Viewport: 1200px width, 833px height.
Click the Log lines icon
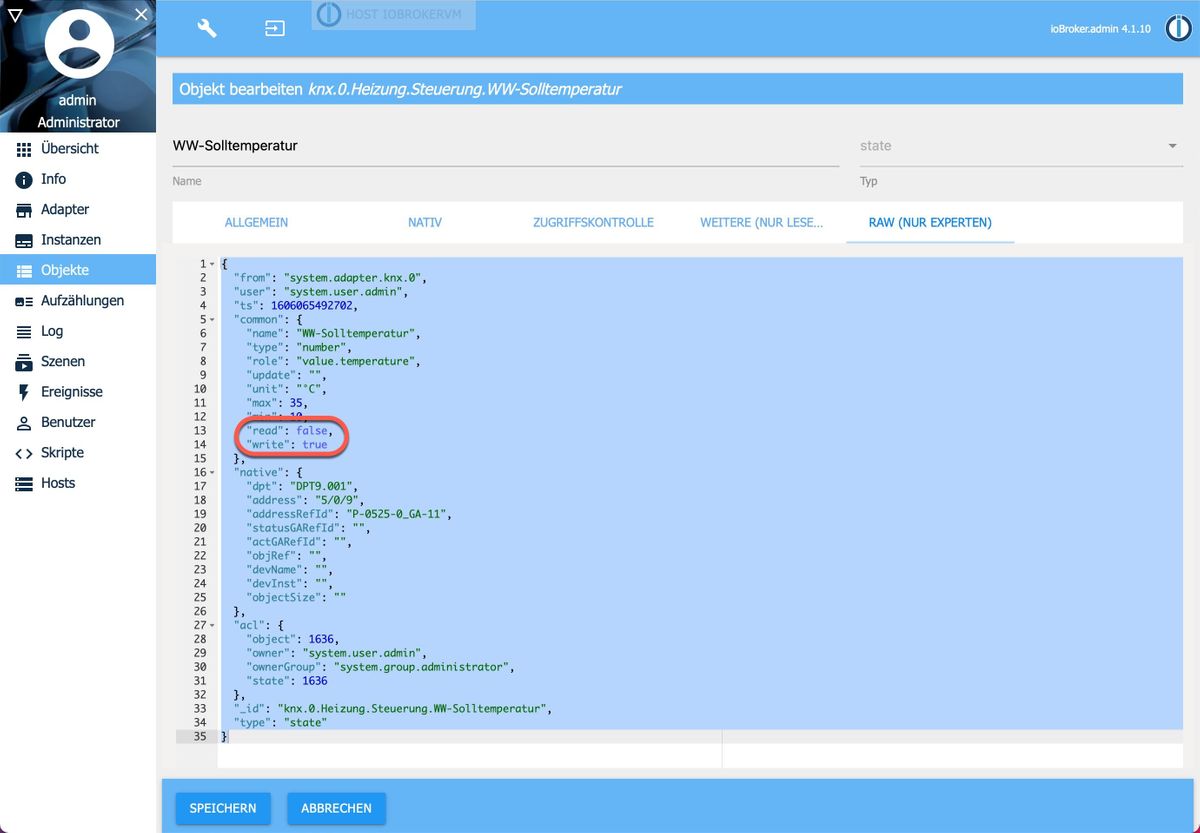[24, 331]
